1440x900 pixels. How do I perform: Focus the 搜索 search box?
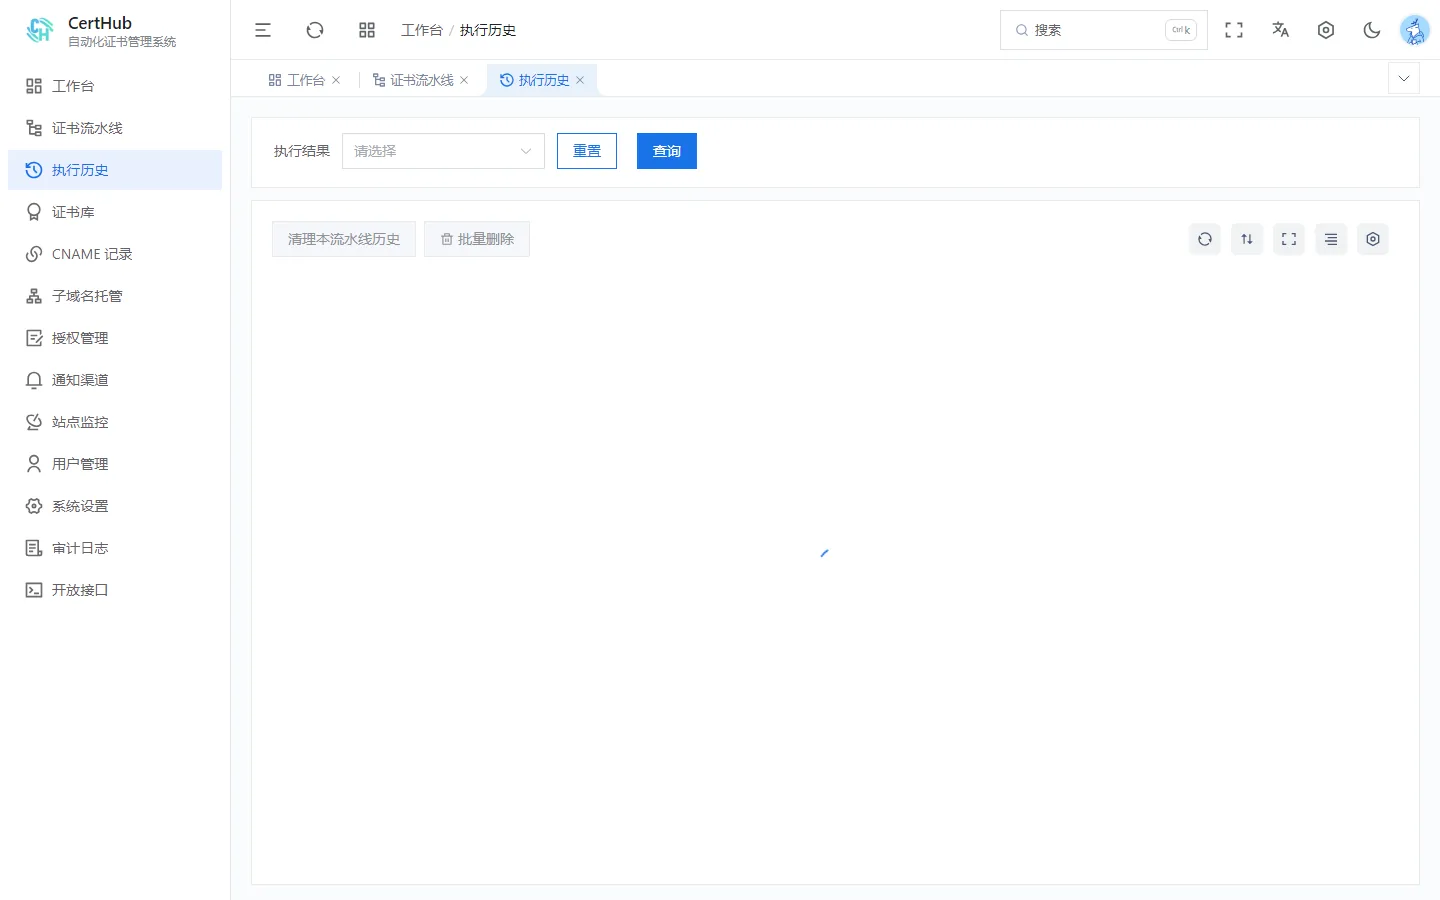coord(1104,30)
